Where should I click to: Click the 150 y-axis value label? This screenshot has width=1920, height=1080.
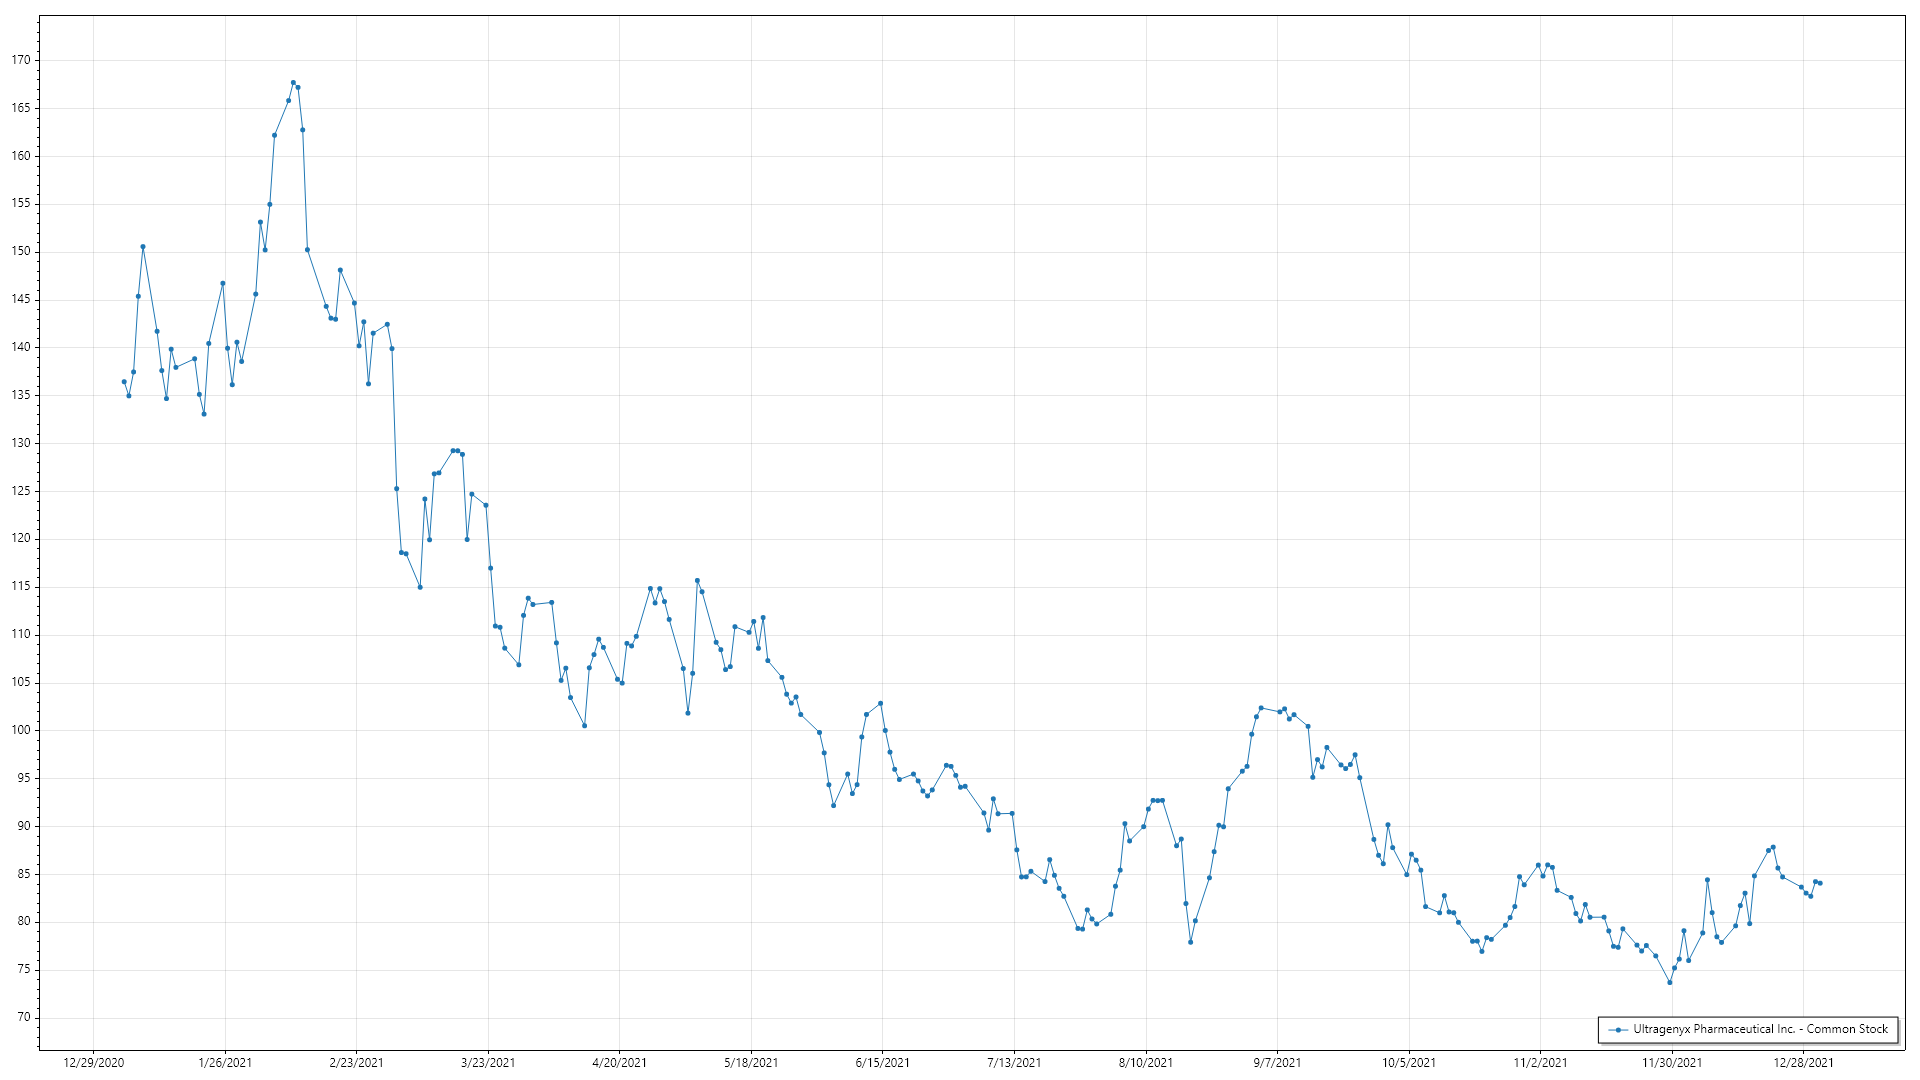click(21, 252)
